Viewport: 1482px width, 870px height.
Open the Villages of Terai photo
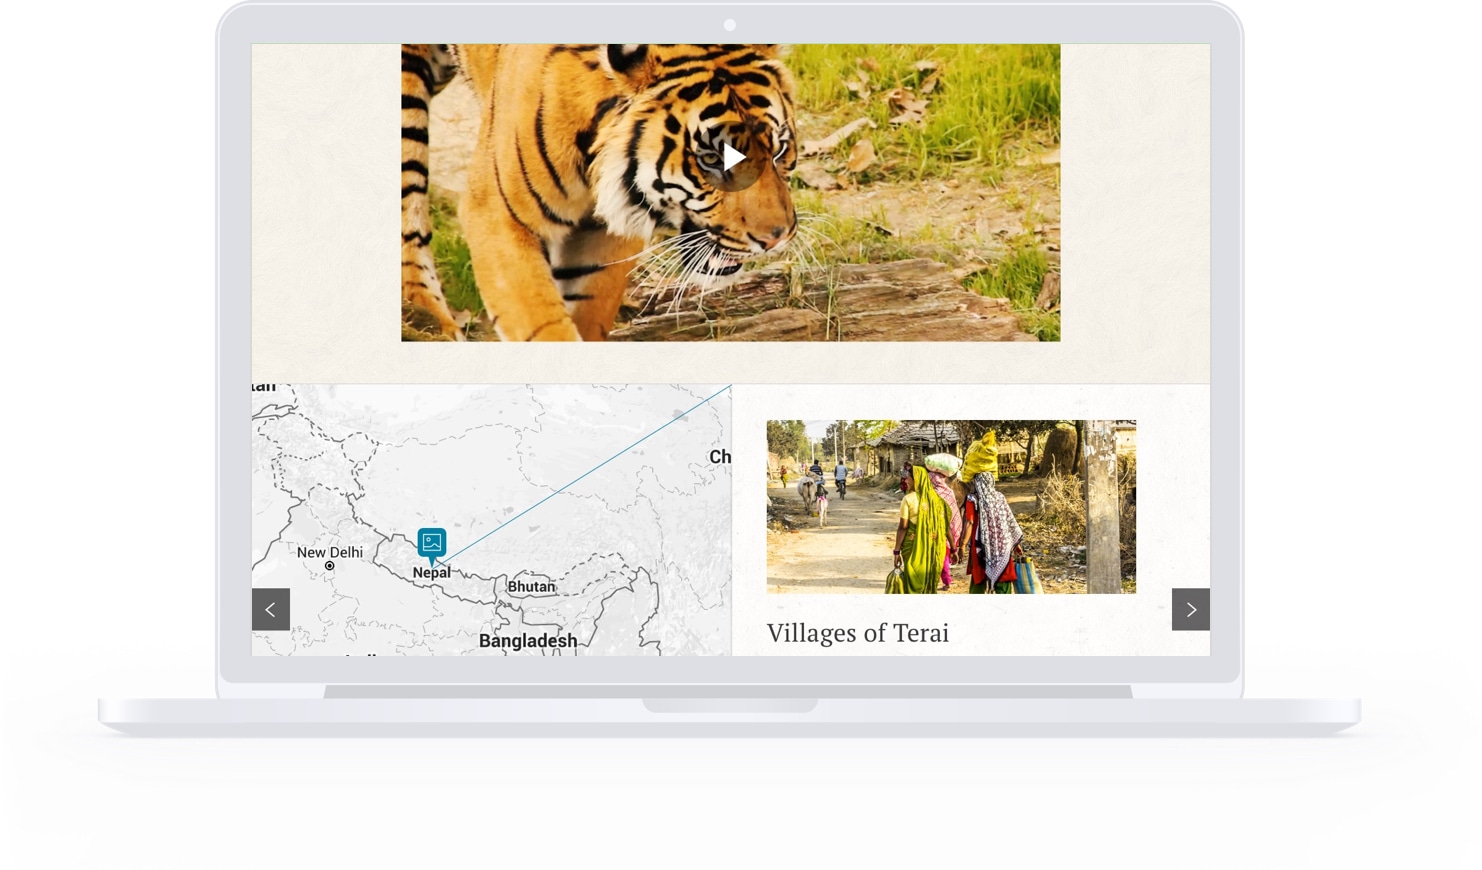[x=951, y=507]
